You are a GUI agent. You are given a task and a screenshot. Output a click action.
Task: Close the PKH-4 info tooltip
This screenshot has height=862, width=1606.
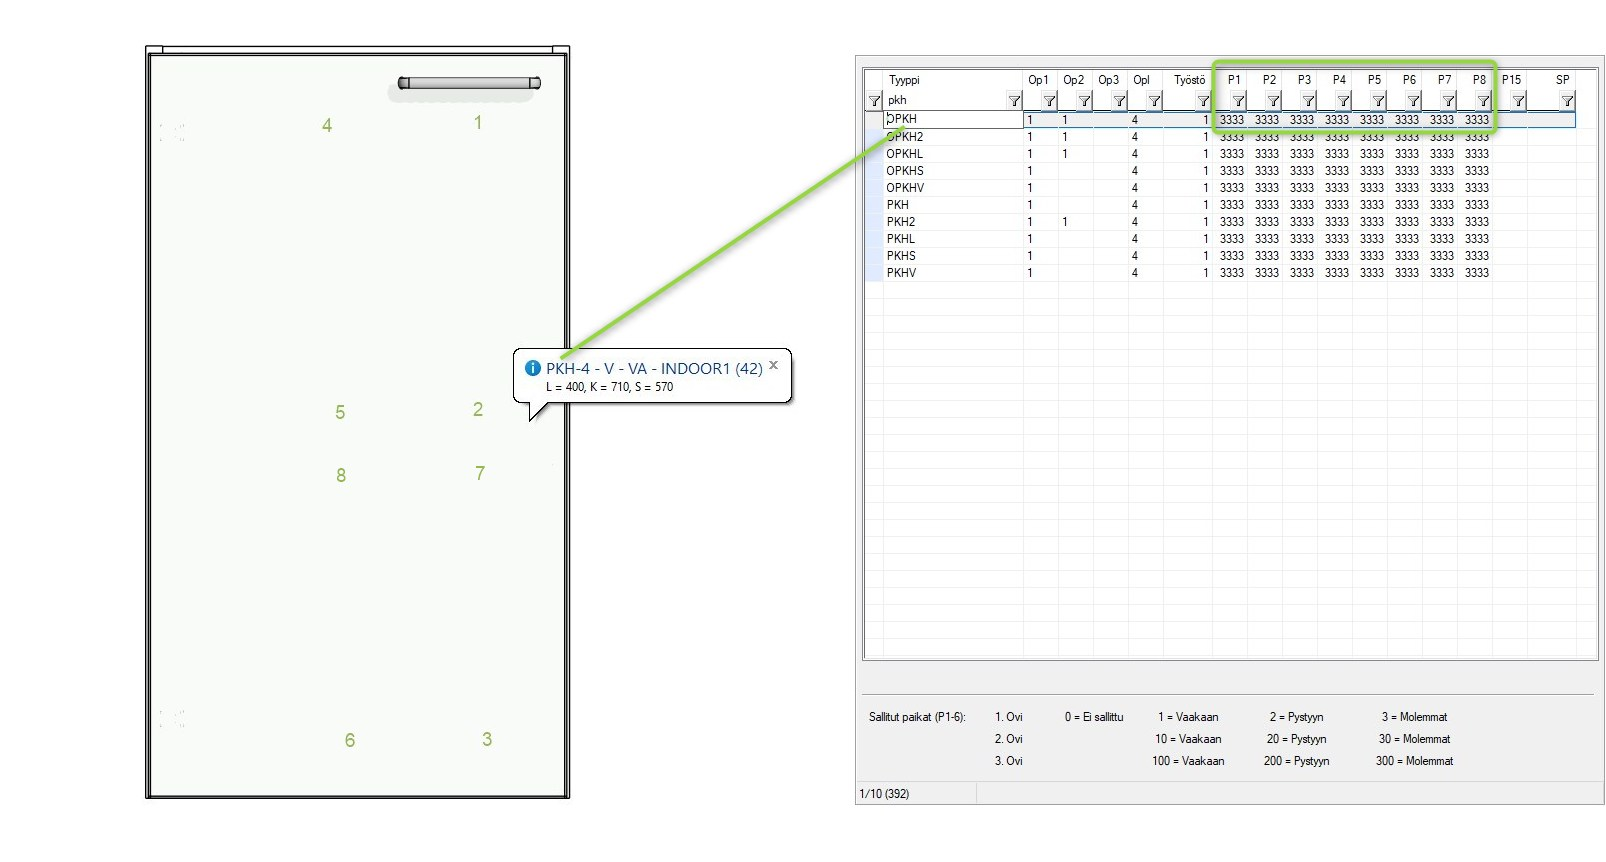(x=773, y=365)
